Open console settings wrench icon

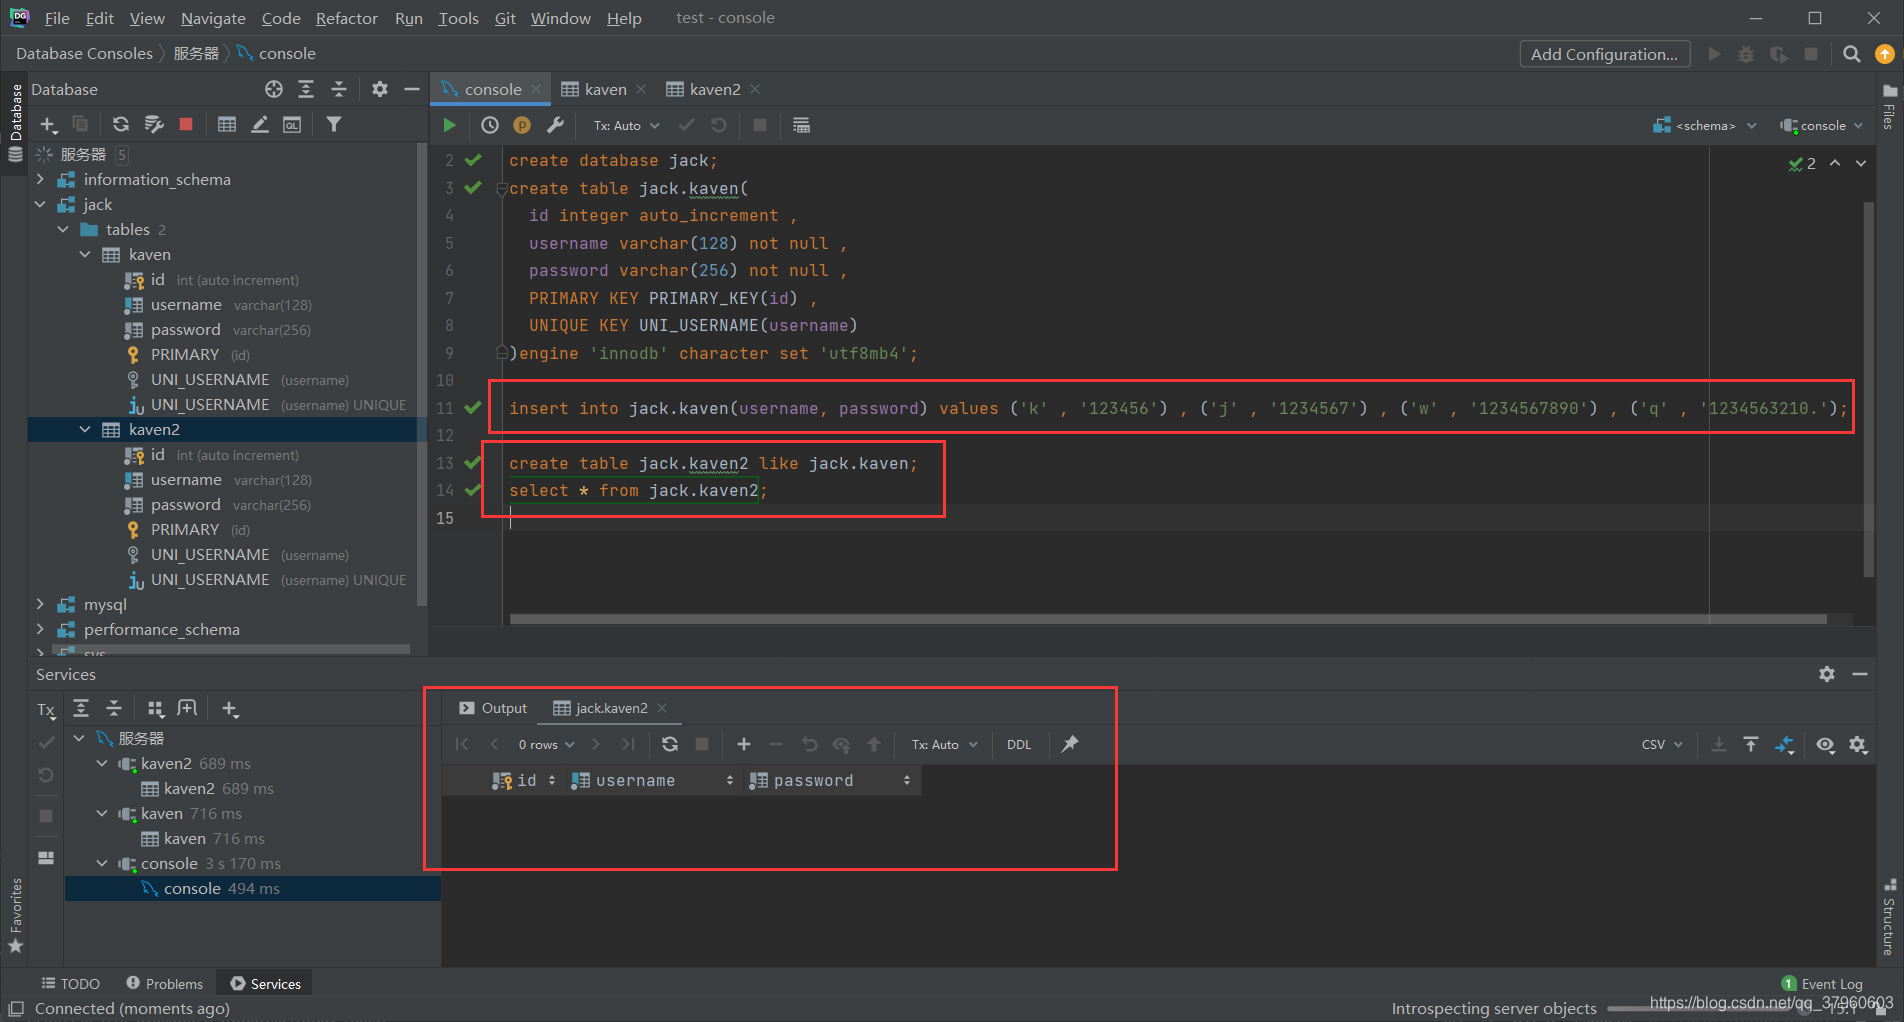pos(555,125)
